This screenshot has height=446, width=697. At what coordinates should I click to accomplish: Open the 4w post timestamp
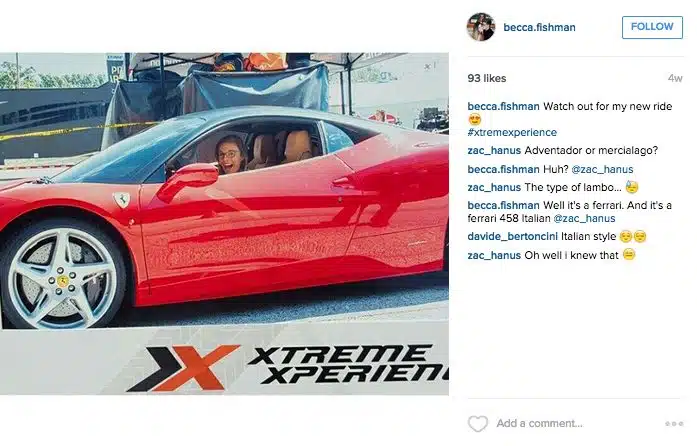(x=675, y=78)
